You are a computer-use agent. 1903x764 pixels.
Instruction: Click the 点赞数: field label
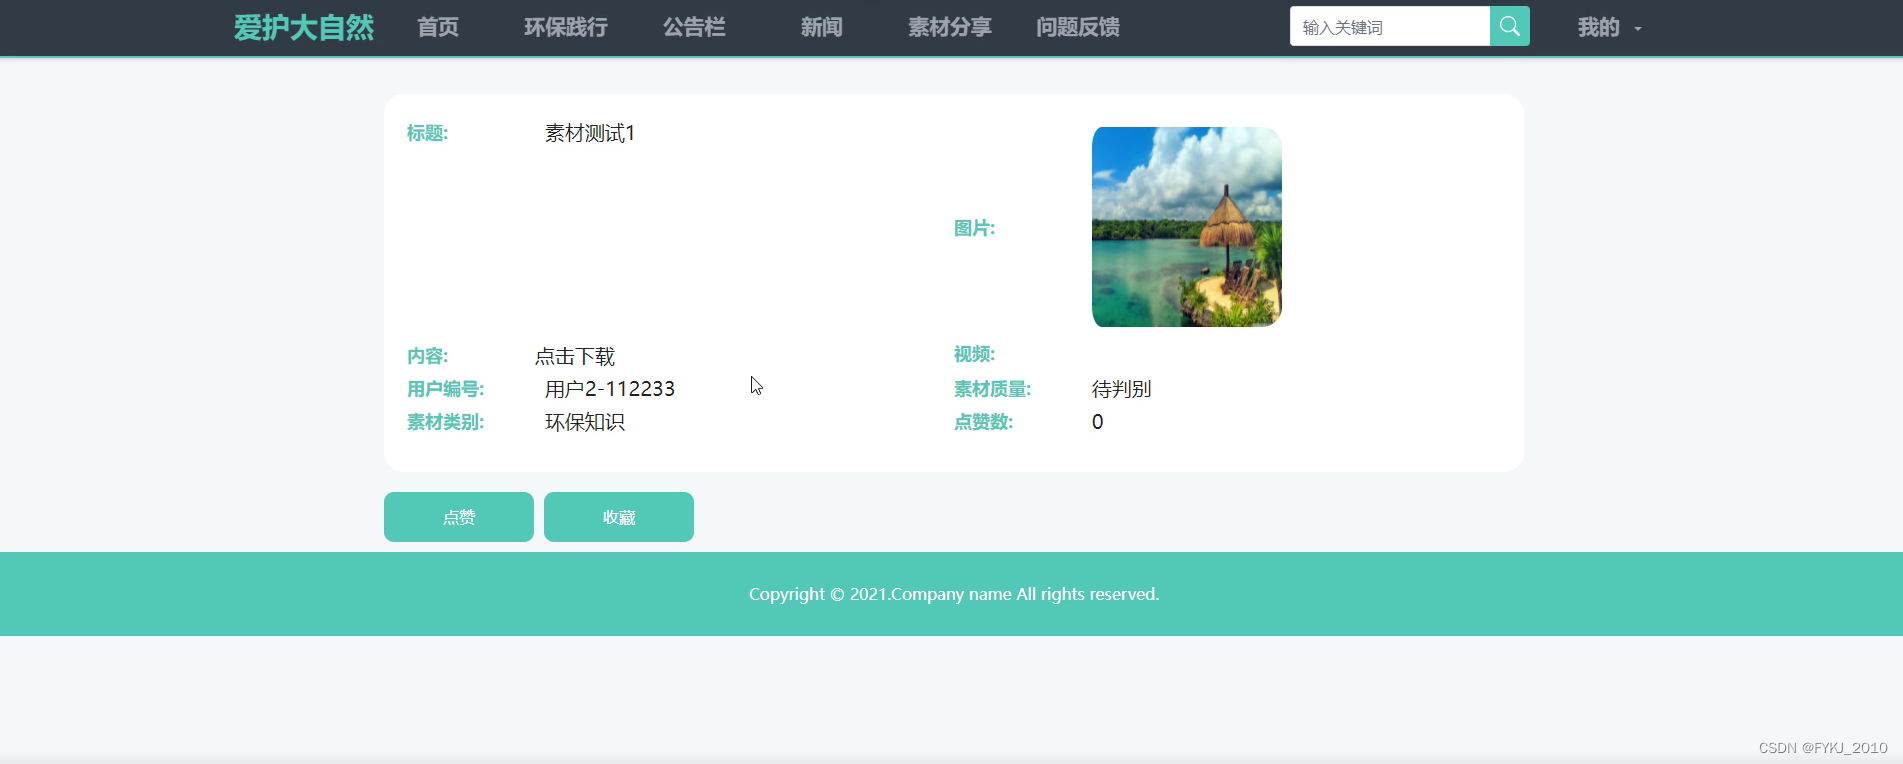click(984, 422)
